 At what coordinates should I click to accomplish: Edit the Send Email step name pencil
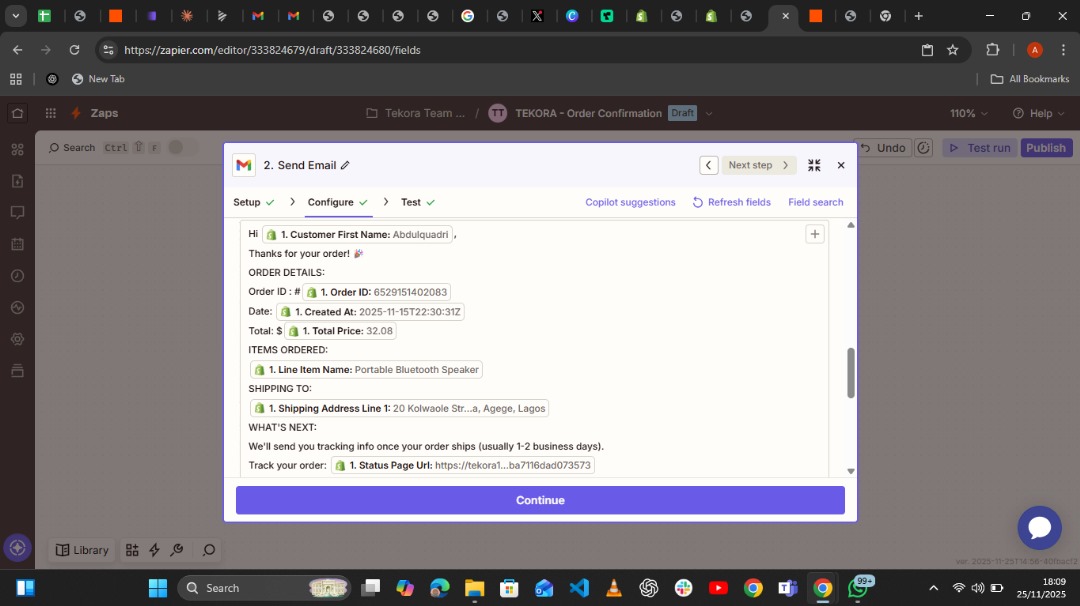click(x=345, y=165)
